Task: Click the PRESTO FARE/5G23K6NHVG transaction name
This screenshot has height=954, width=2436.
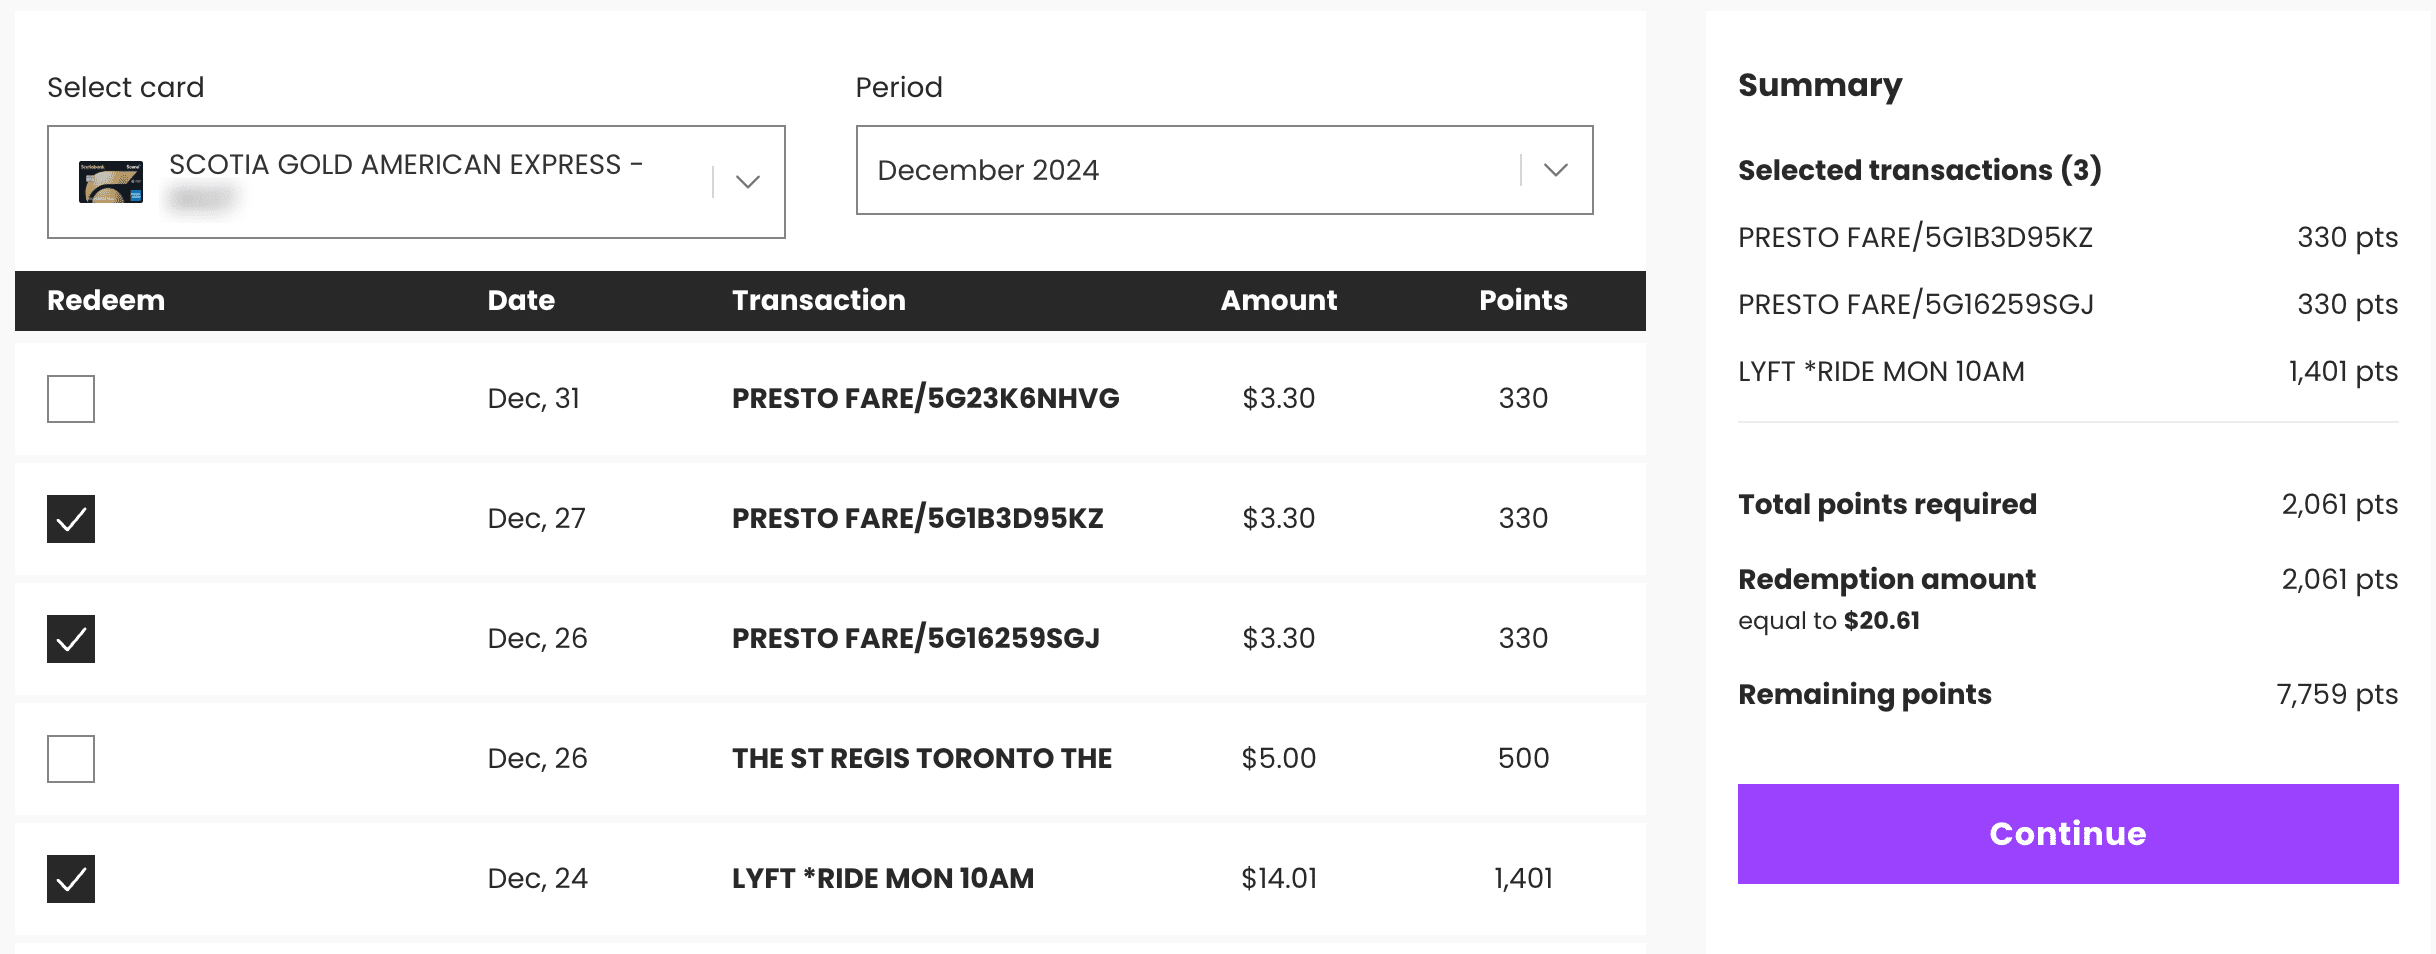Action: tap(925, 398)
